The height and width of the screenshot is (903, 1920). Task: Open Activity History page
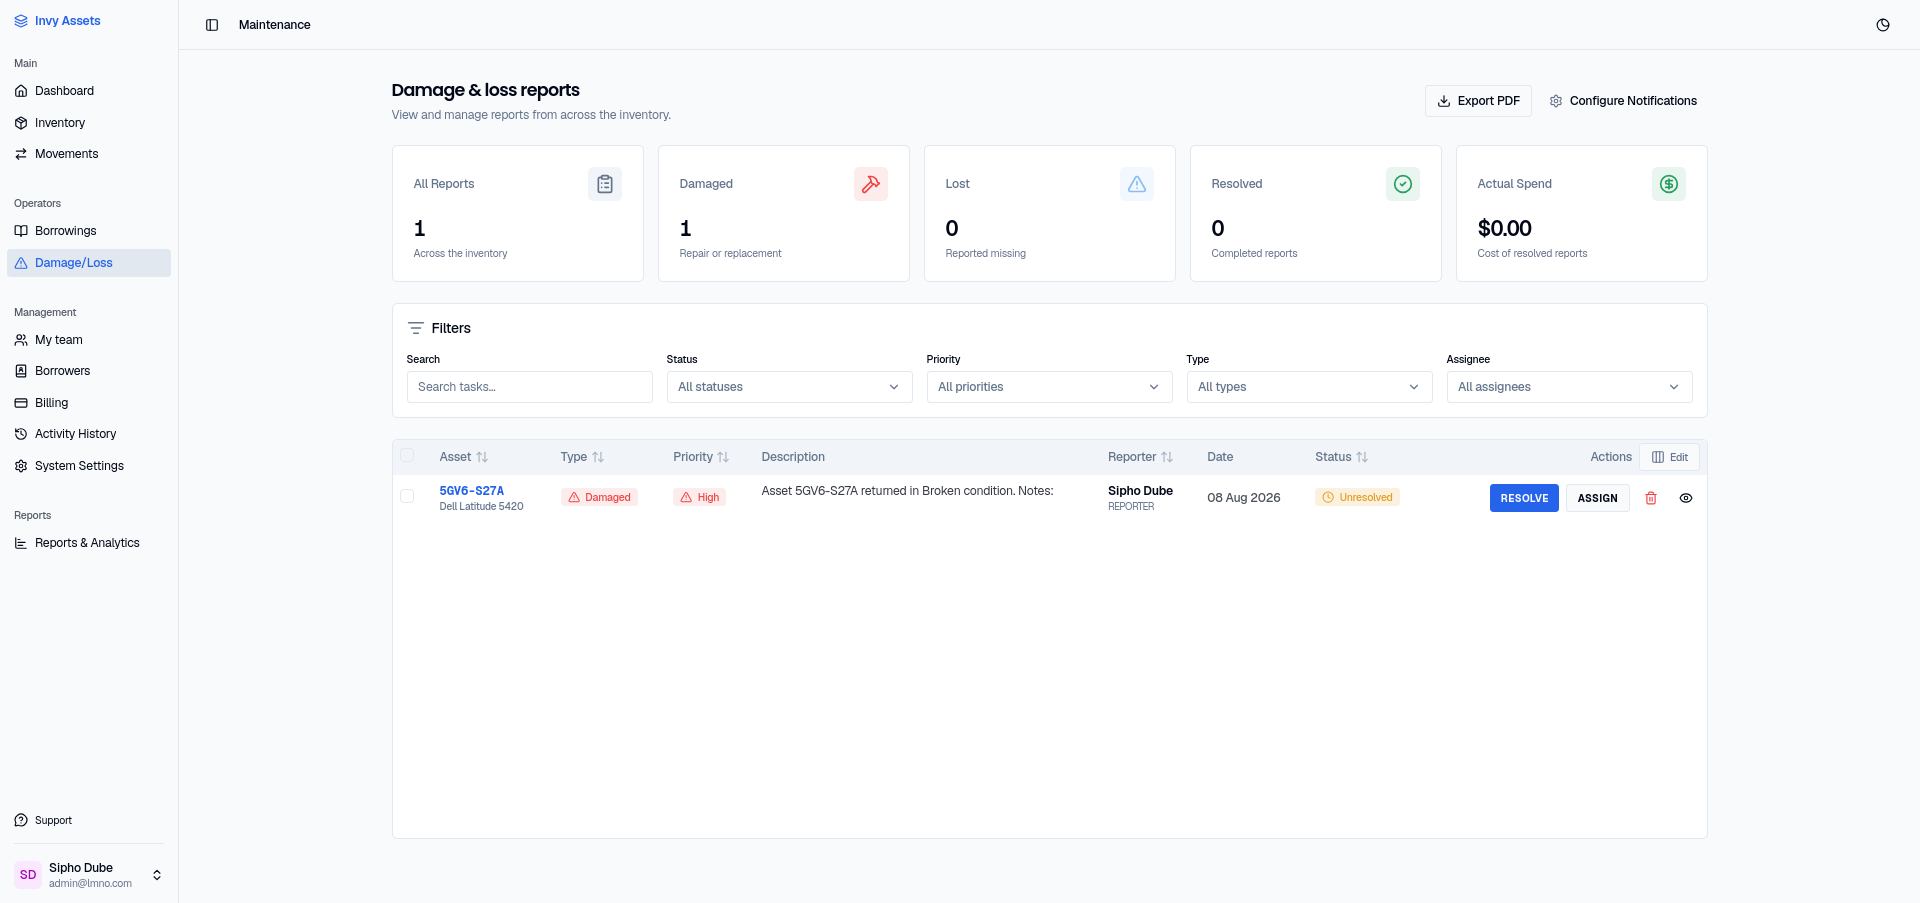tap(89, 434)
